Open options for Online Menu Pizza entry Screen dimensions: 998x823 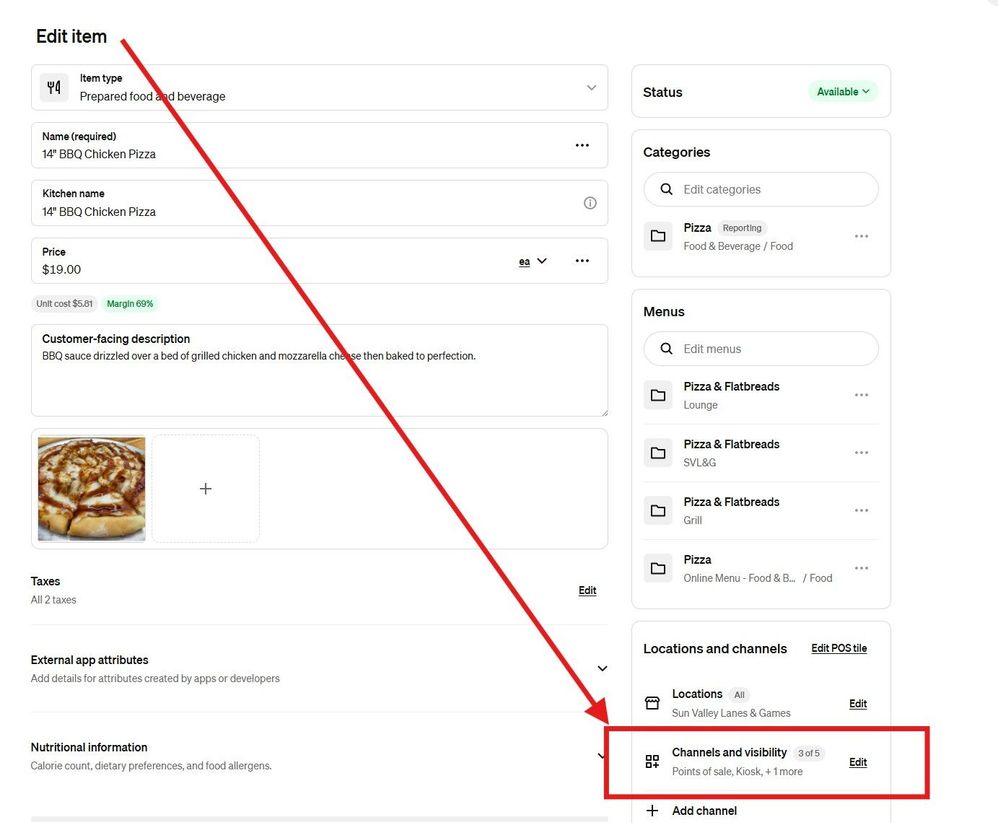pyautogui.click(x=861, y=568)
